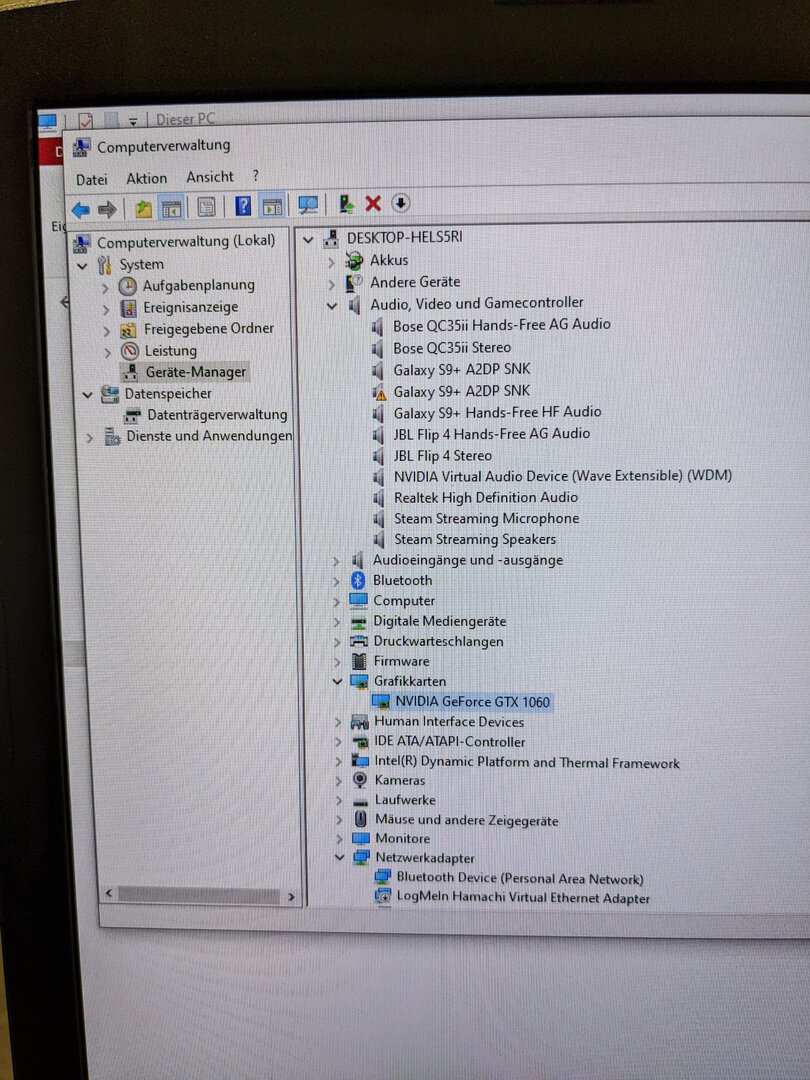Expand Dienste und Anwendungen node
This screenshot has width=810, height=1080.
(x=90, y=437)
